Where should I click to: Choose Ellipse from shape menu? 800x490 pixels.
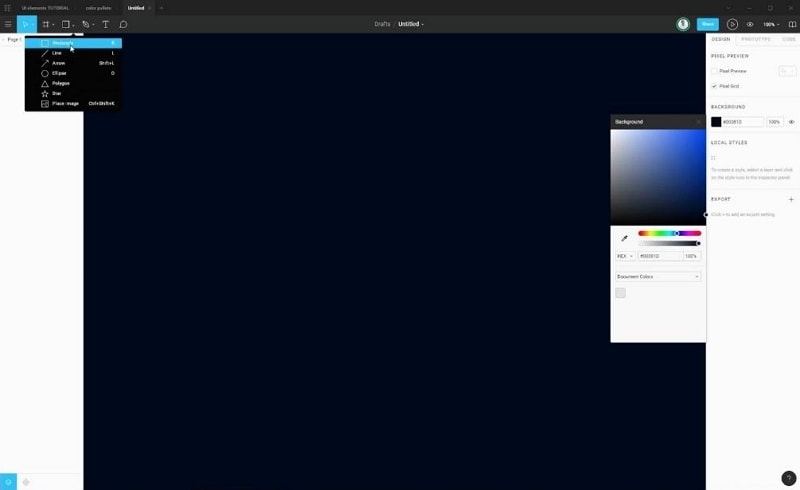coord(73,73)
